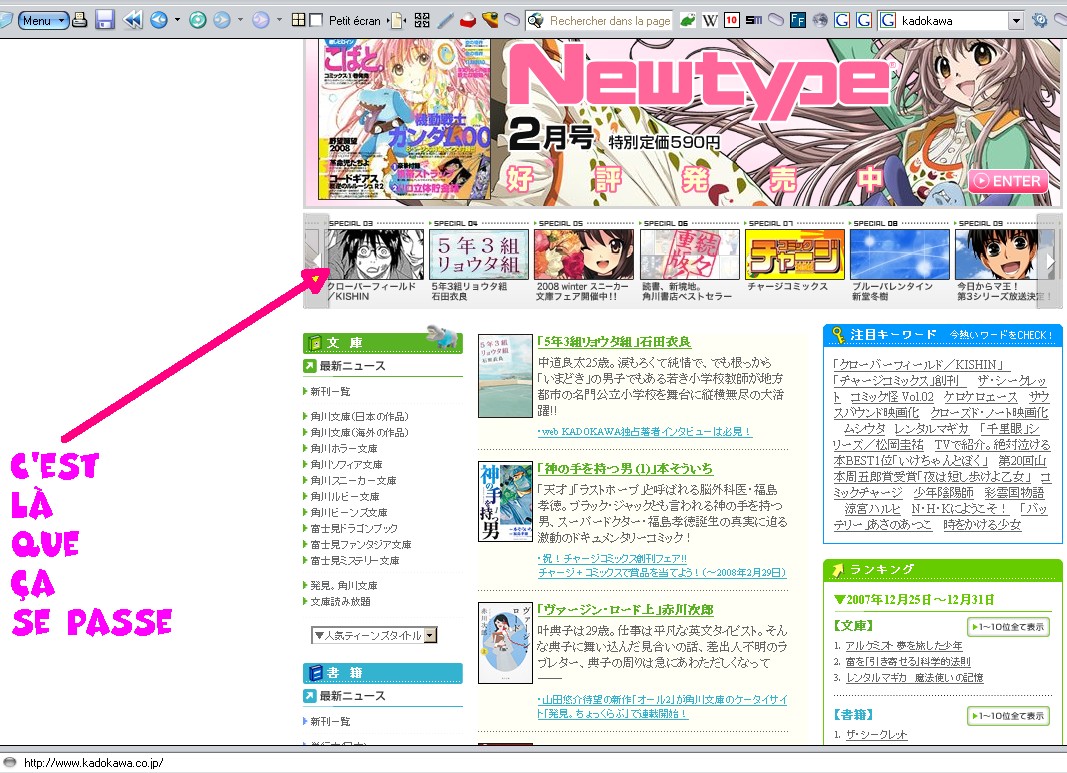
Task: Reload the page with the green circular icon
Action: point(197,20)
